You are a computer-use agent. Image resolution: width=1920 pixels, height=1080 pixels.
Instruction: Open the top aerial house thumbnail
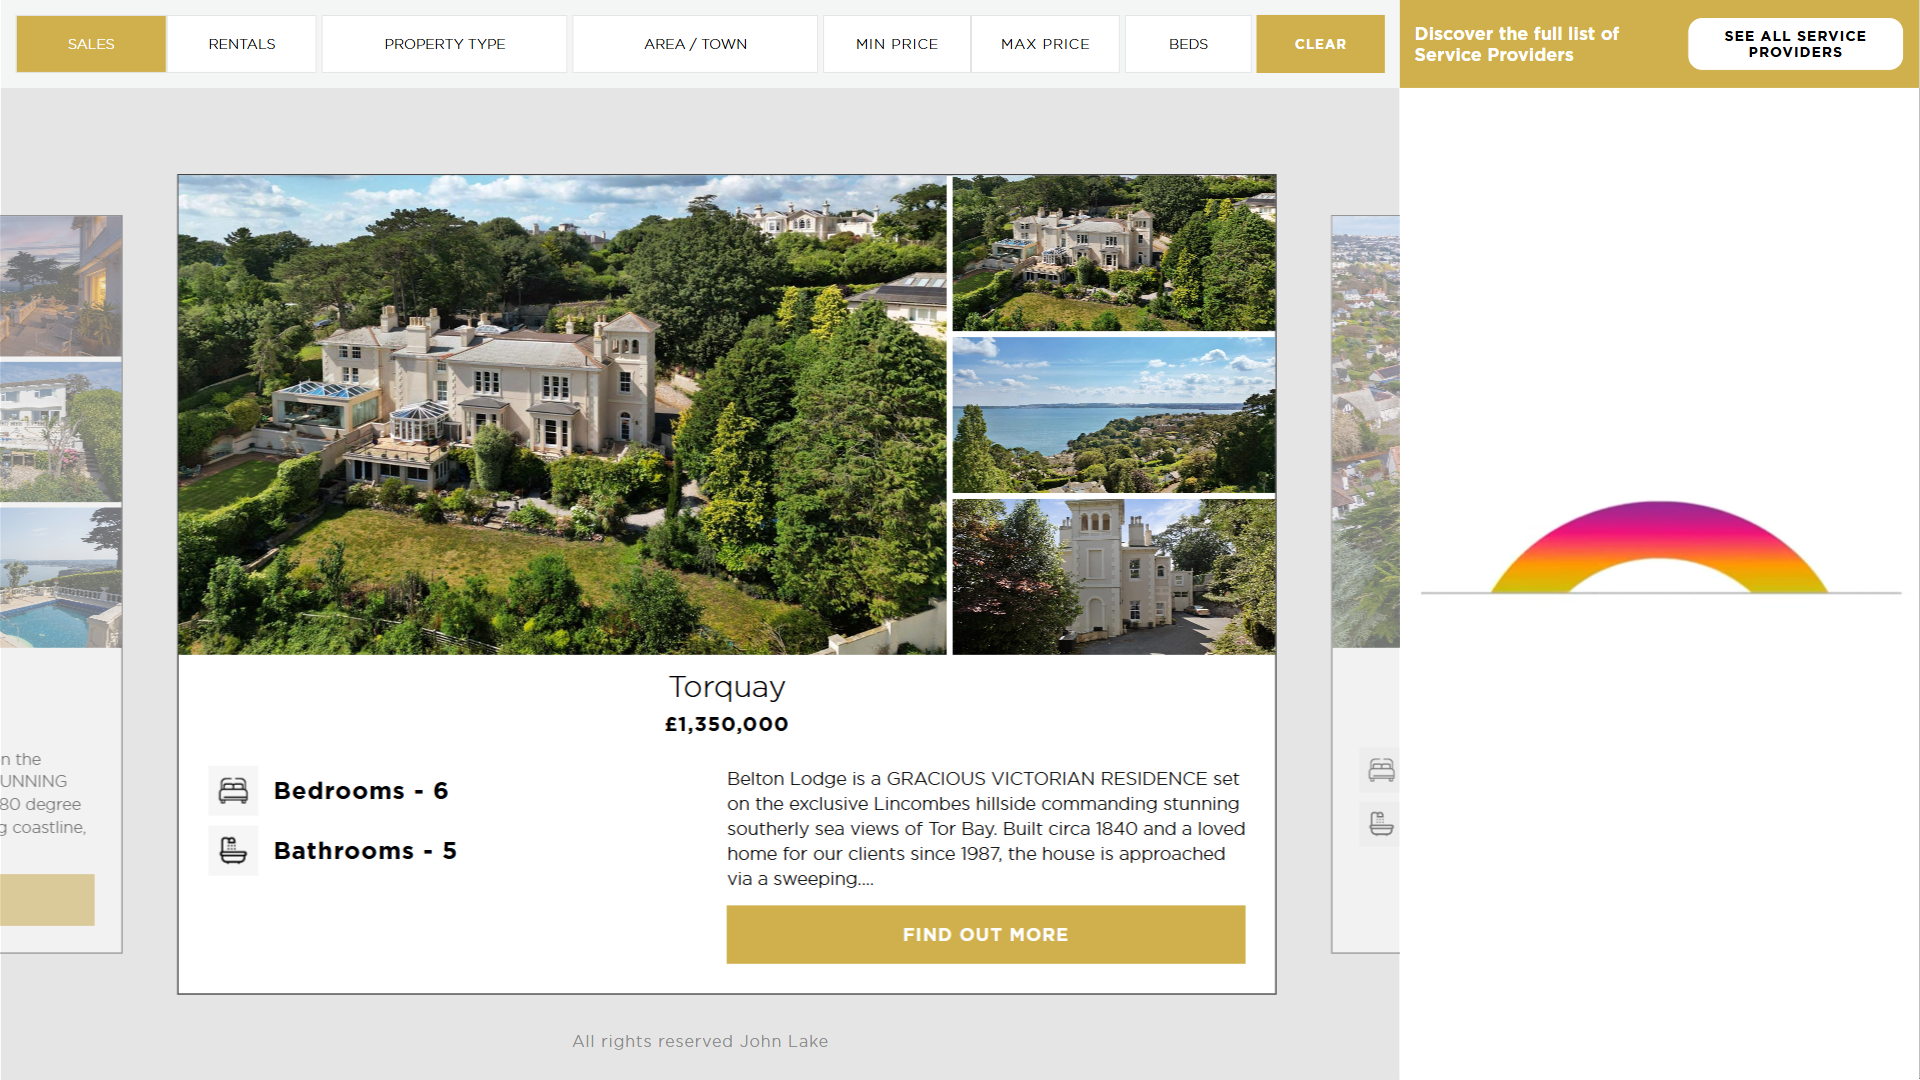tap(1114, 253)
